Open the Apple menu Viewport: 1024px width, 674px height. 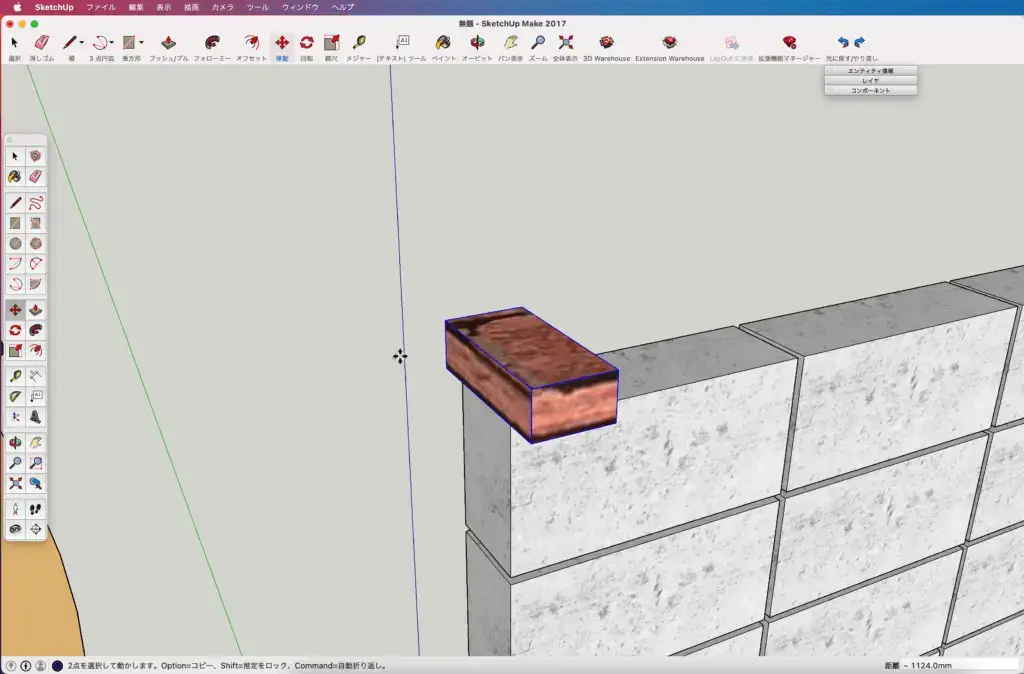pos(18,7)
